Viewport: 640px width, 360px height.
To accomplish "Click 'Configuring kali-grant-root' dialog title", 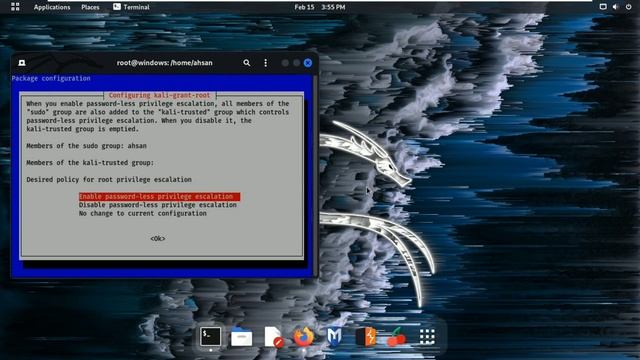I will point(159,95).
